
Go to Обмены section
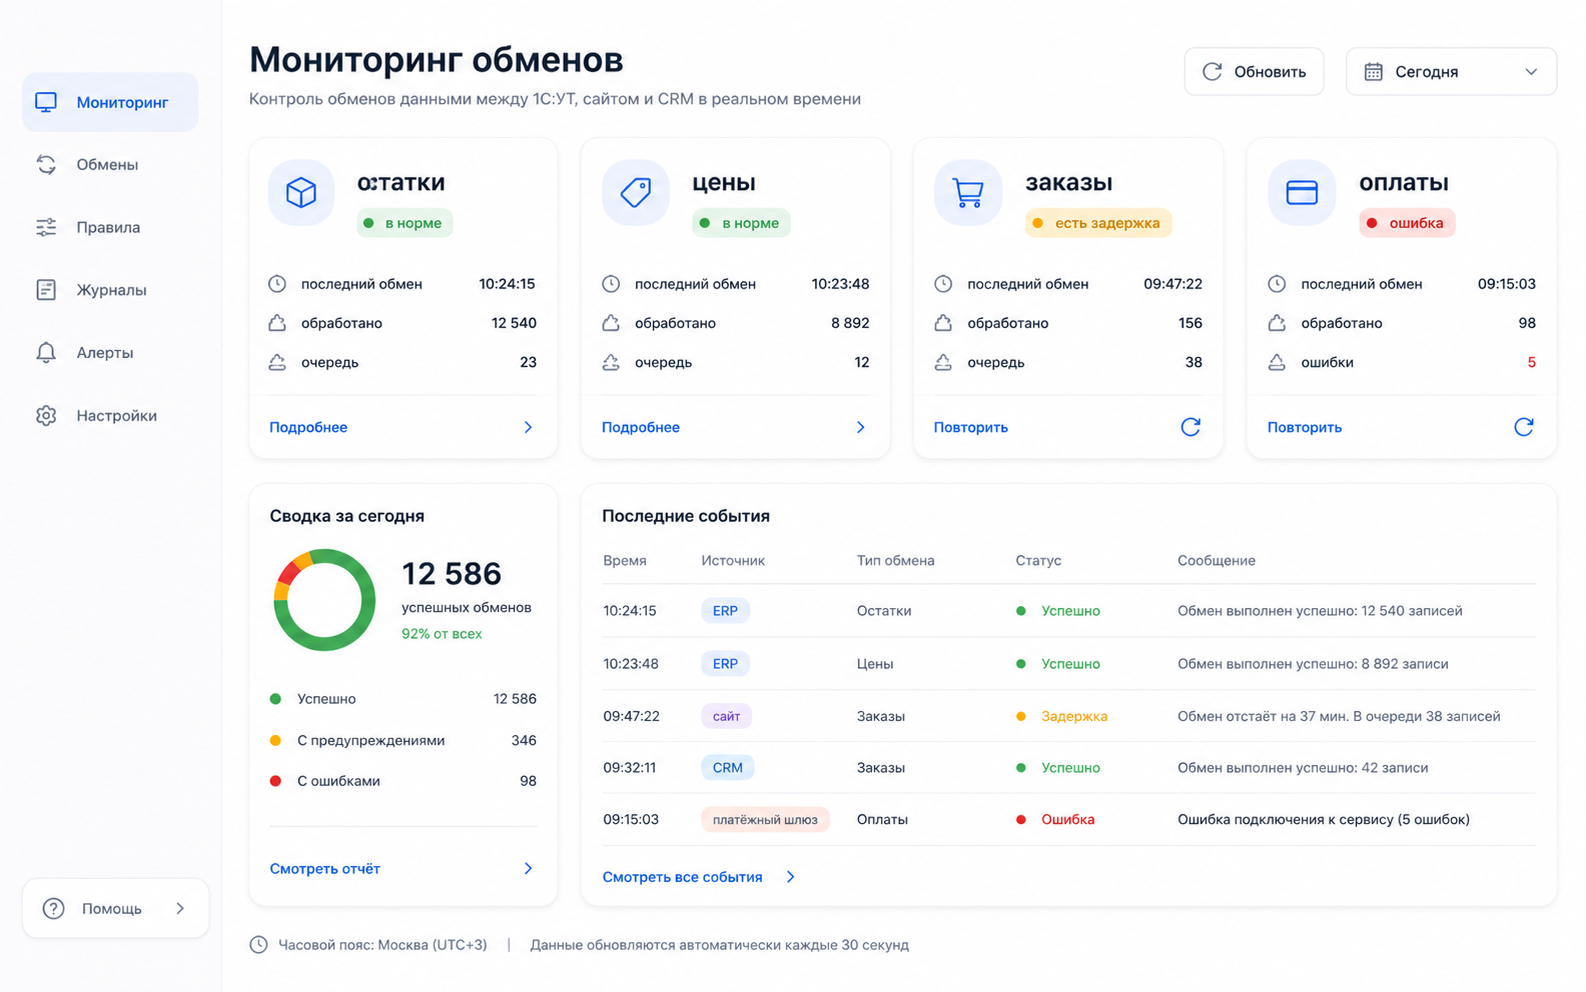pyautogui.click(x=107, y=164)
